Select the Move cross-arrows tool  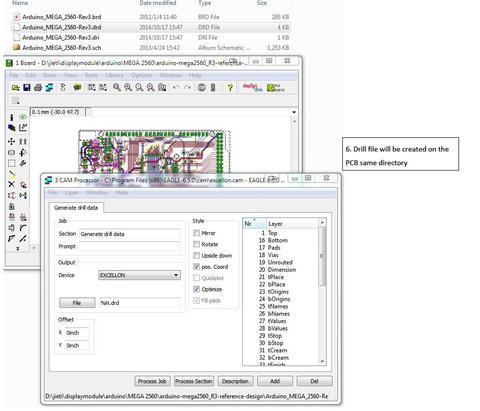click(11, 141)
